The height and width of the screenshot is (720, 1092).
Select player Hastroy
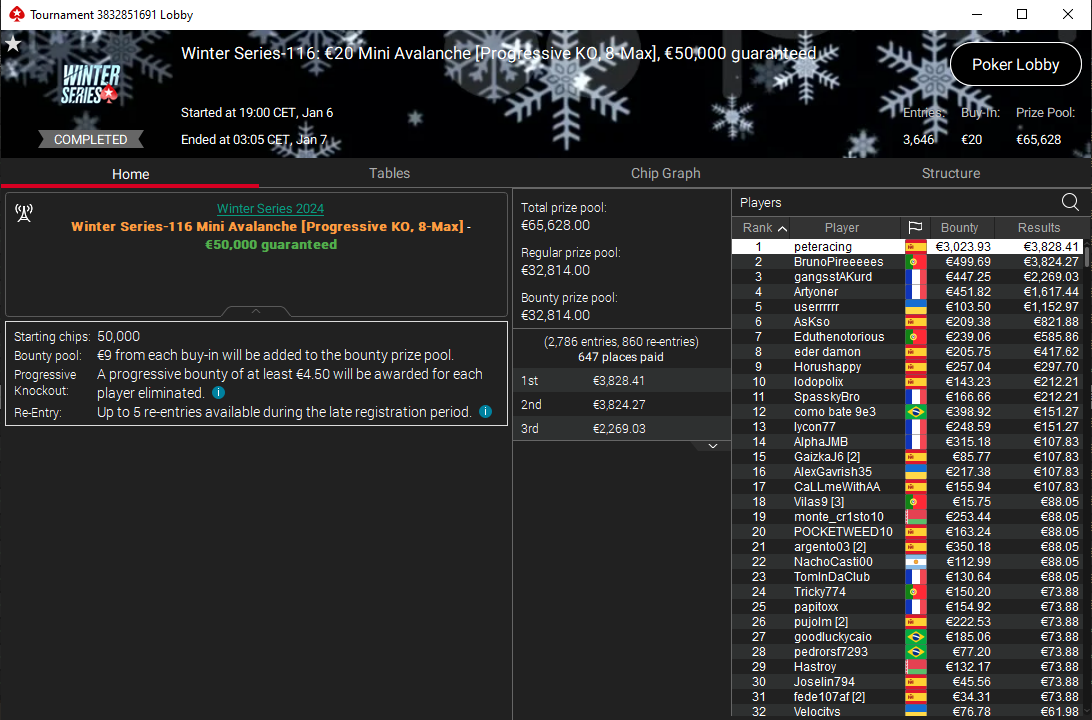point(907,666)
